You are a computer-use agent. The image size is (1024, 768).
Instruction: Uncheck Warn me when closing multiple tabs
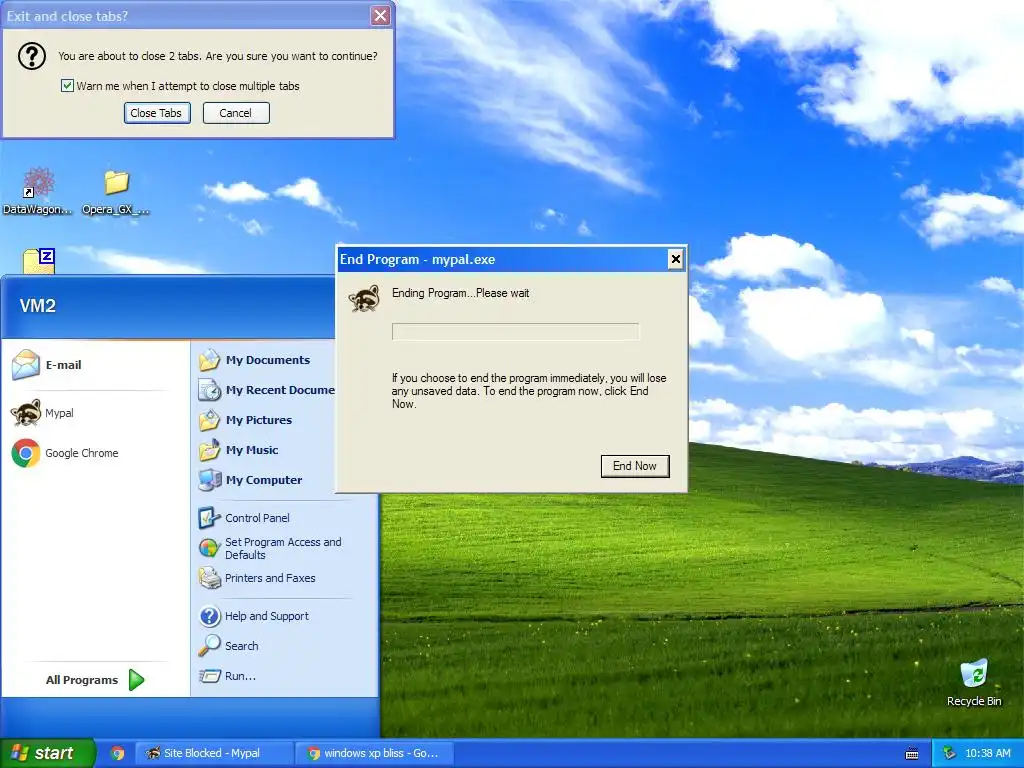[x=67, y=86]
